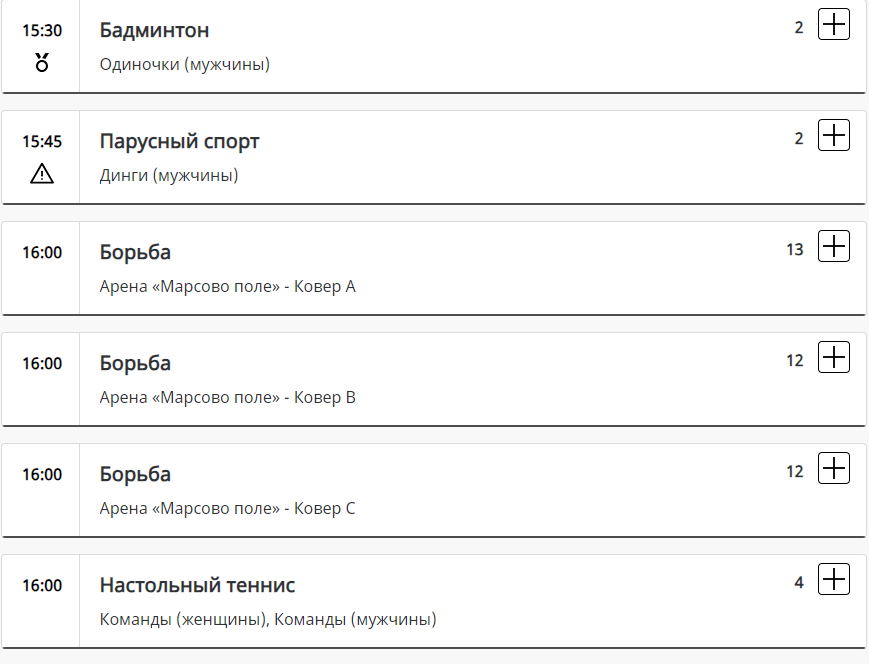Expand Настольный теннис events list

click(x=833, y=580)
